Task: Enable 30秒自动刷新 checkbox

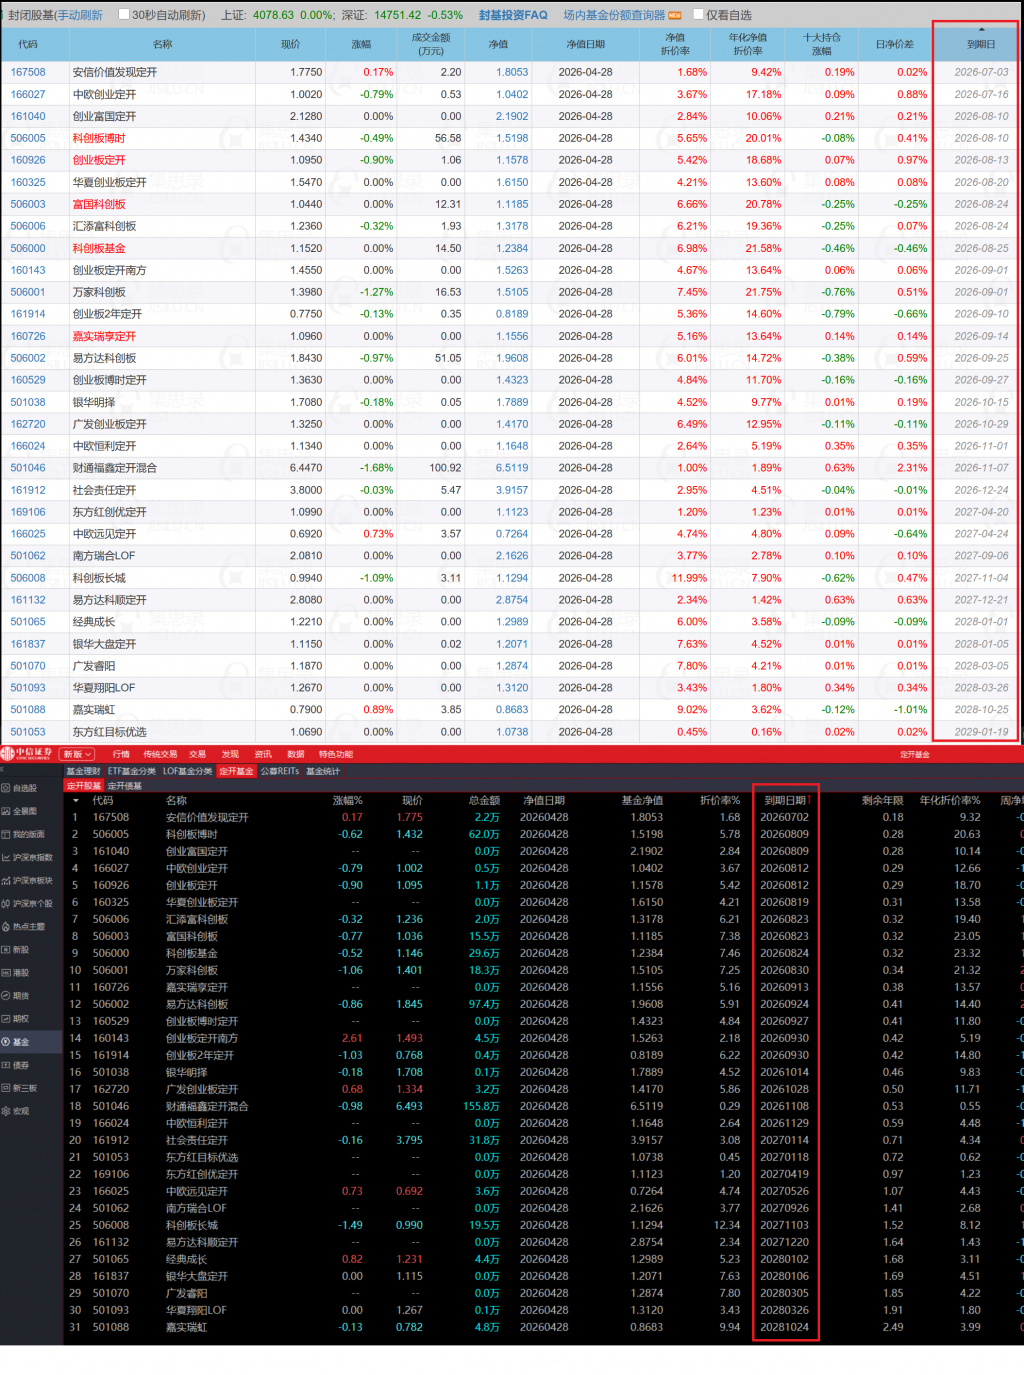Action: tap(124, 14)
